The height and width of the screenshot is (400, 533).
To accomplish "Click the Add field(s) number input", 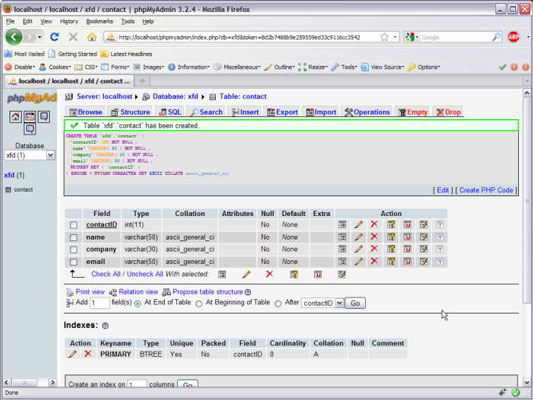I will 99,303.
